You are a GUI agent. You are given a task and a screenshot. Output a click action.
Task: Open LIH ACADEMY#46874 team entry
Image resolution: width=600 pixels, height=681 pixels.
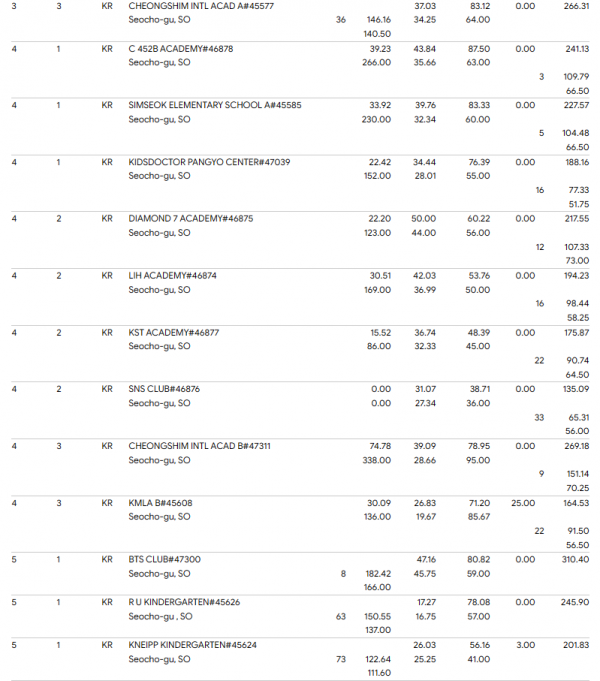pyautogui.click(x=172, y=276)
